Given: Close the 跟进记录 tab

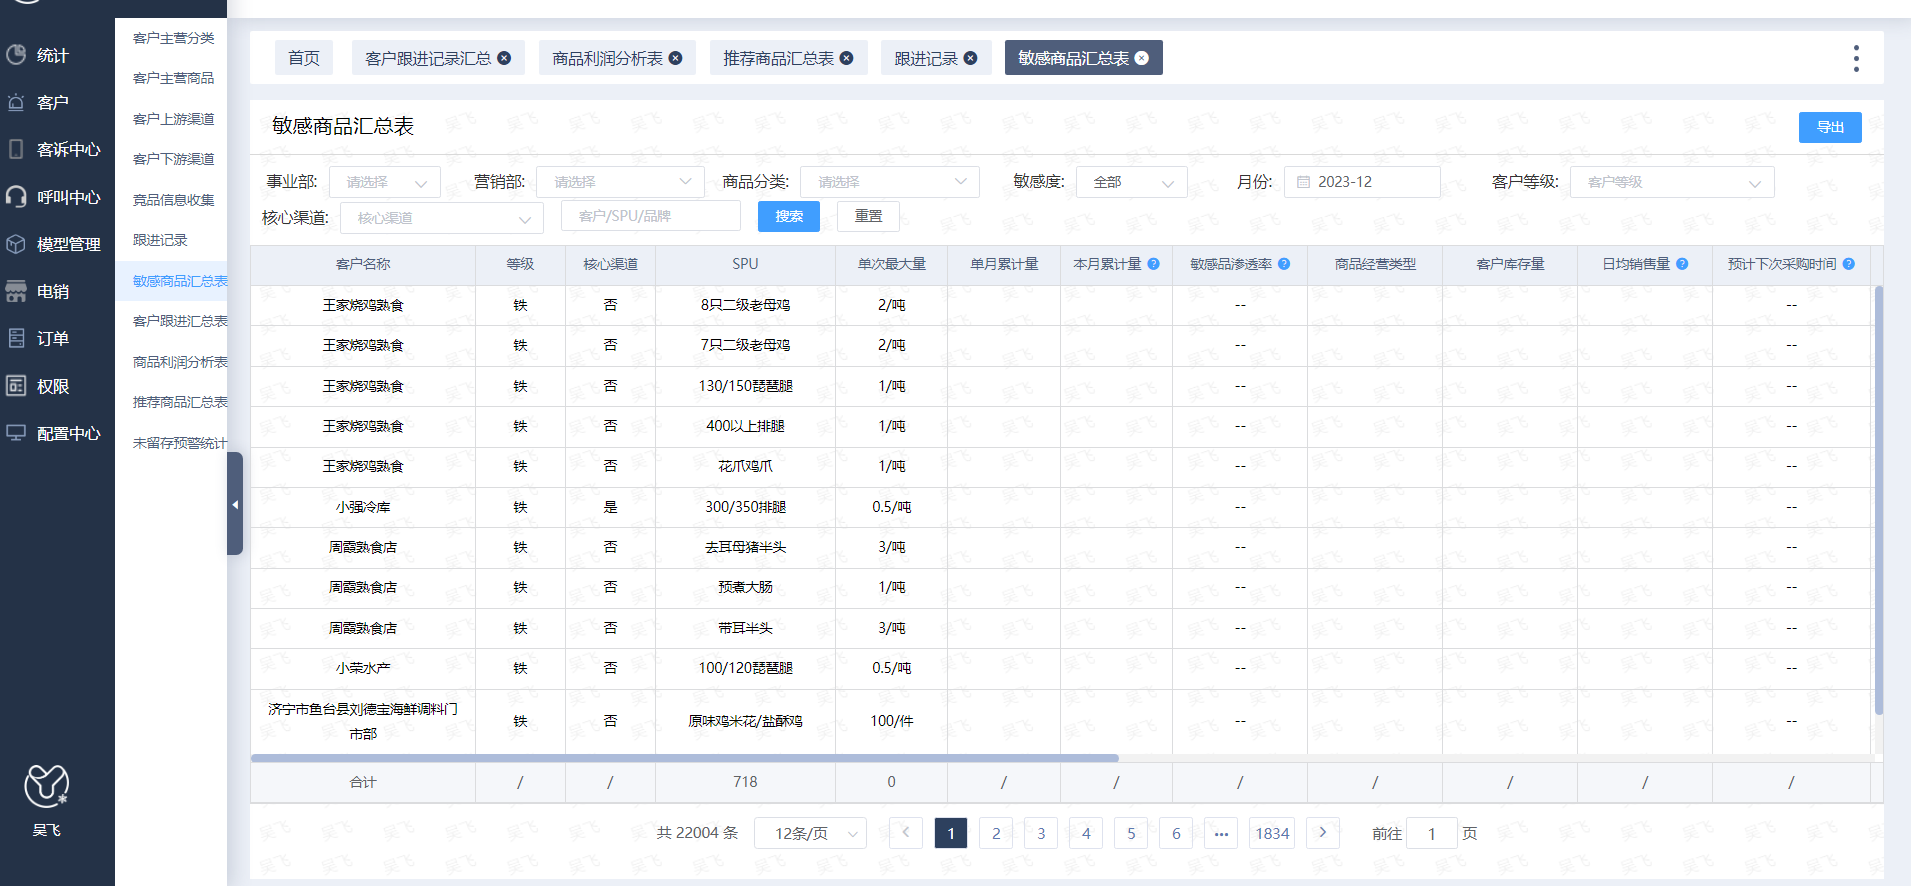Looking at the screenshot, I should (970, 58).
